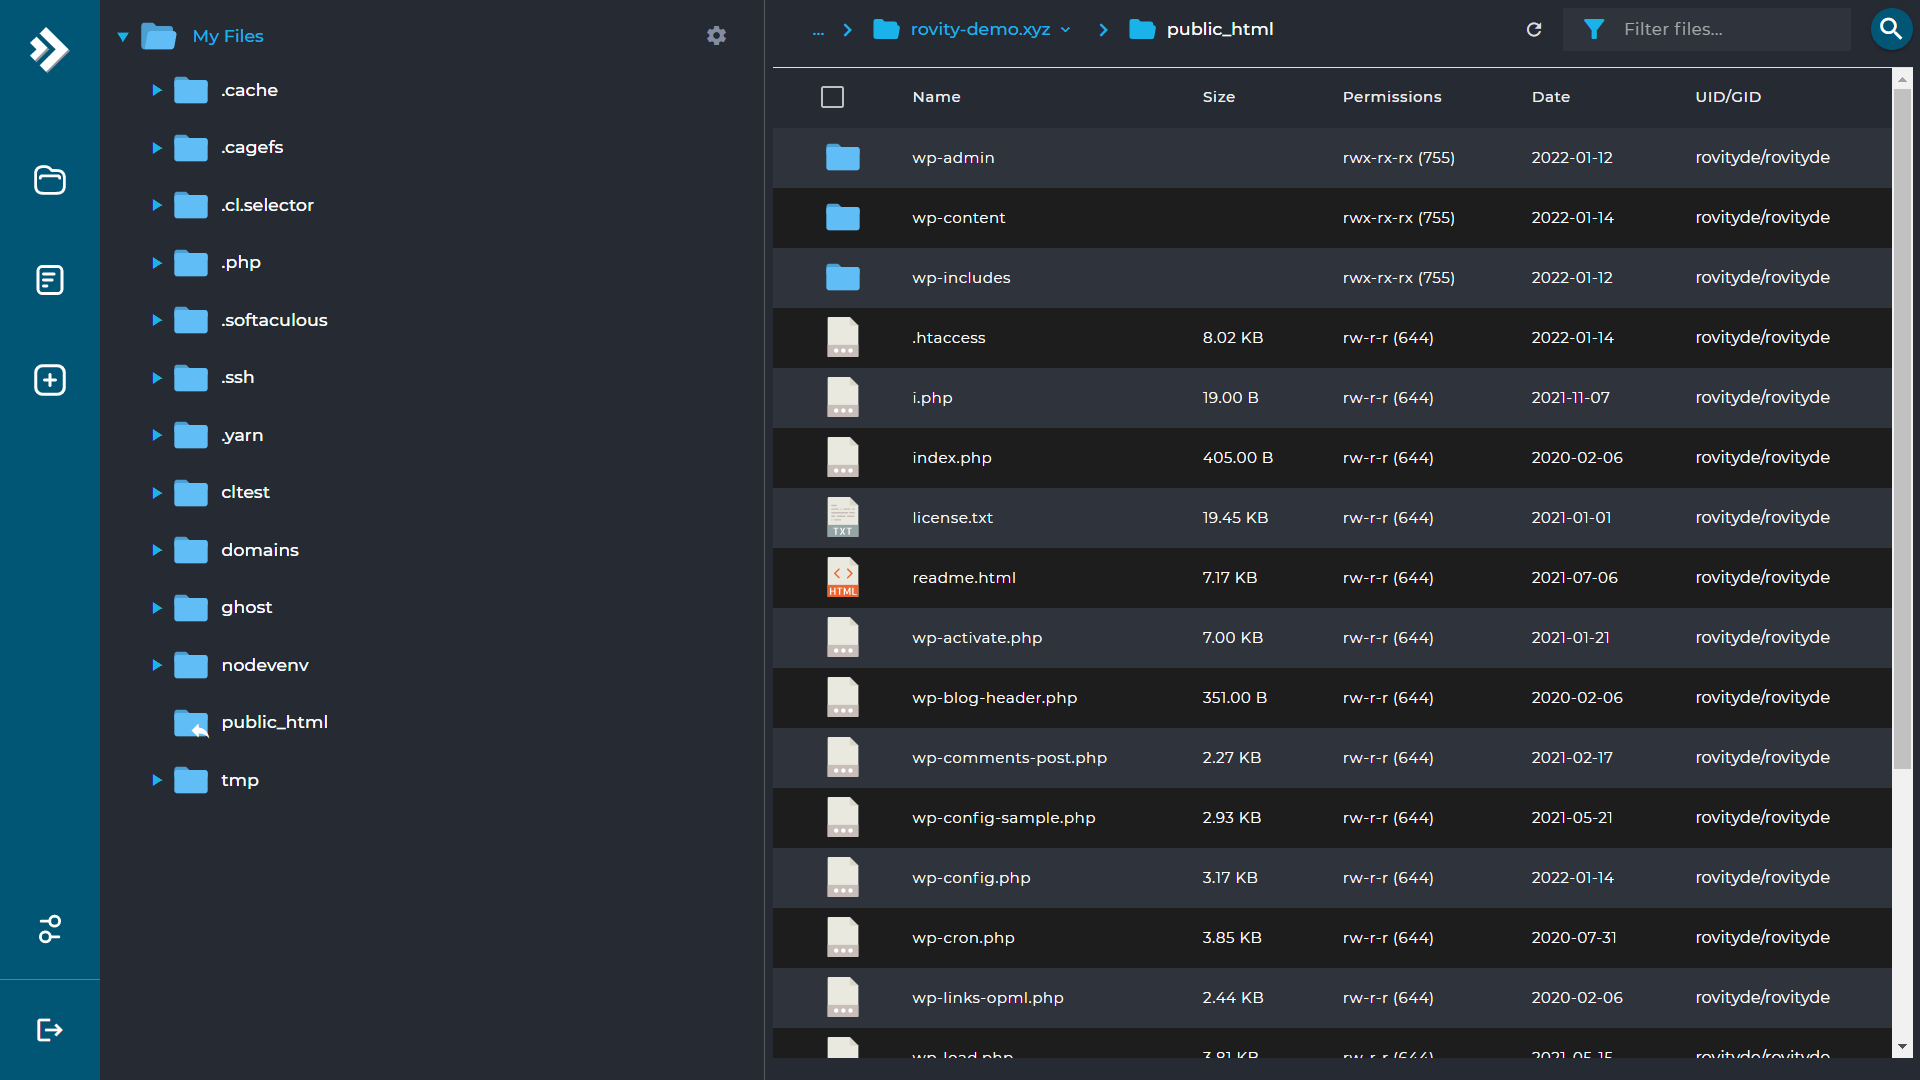Viewport: 1920px width, 1080px height.
Task: Click the public_html breadcrumb folder icon
Action: click(x=1142, y=29)
